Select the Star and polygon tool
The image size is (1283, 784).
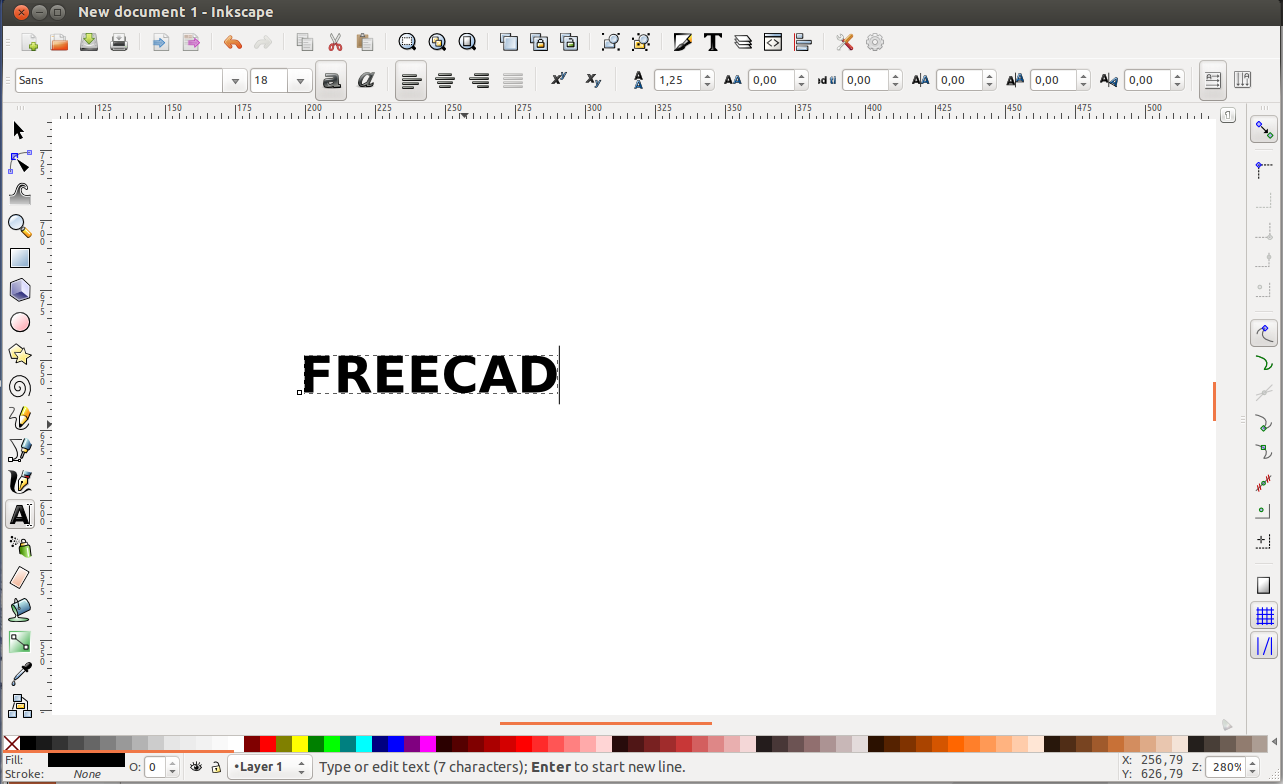(x=19, y=354)
